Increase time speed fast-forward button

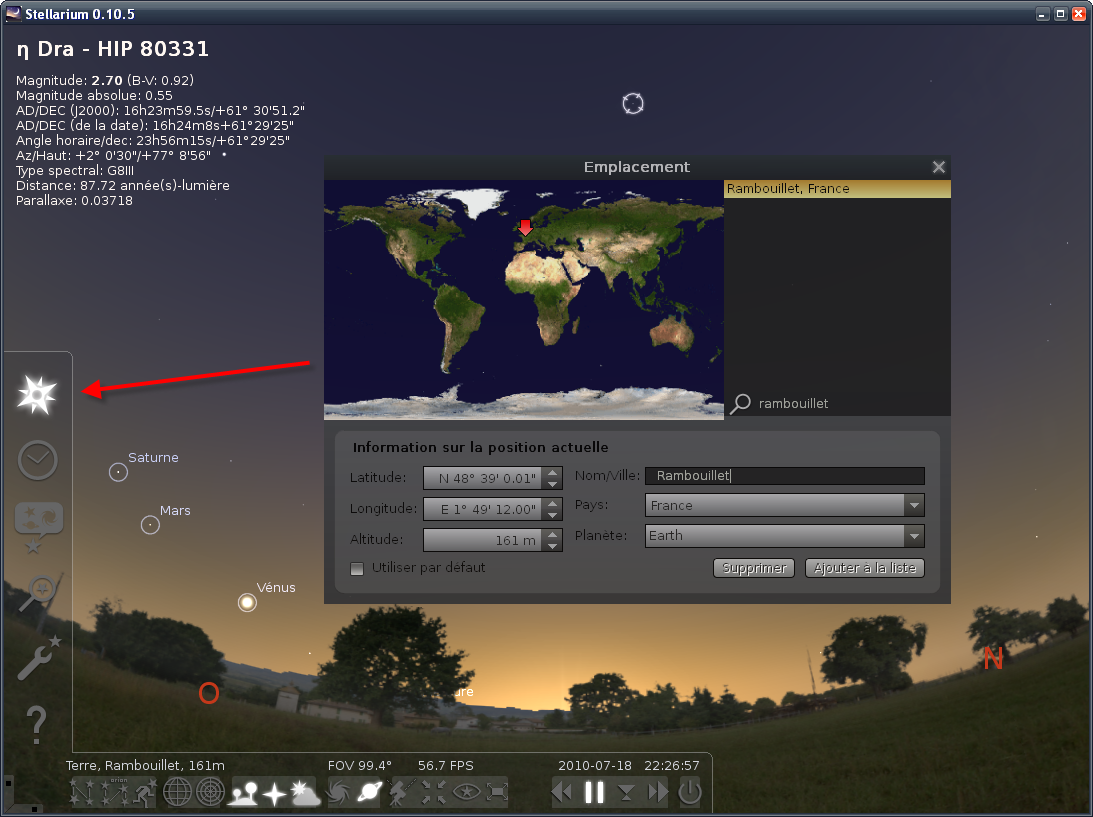pyautogui.click(x=657, y=793)
